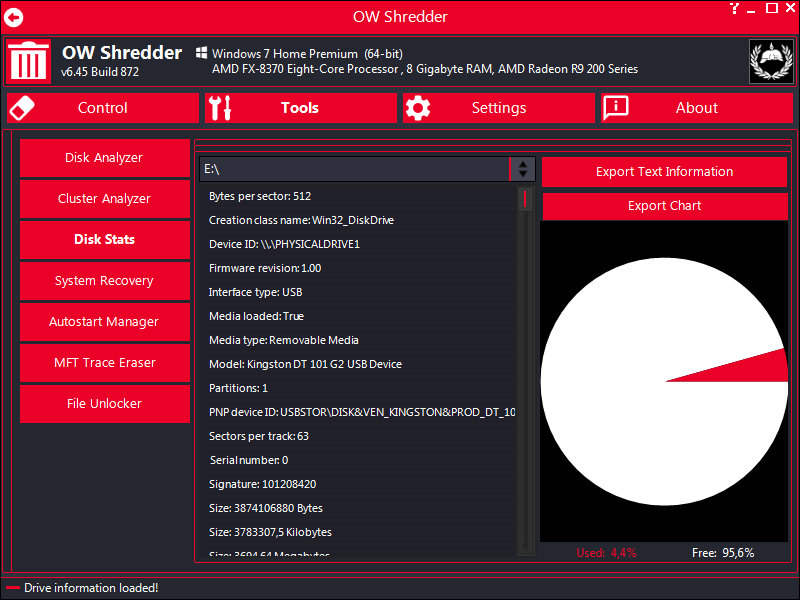Select 'Firmware revision: 1.00' row
Screen dimensions: 800x600
tap(358, 268)
